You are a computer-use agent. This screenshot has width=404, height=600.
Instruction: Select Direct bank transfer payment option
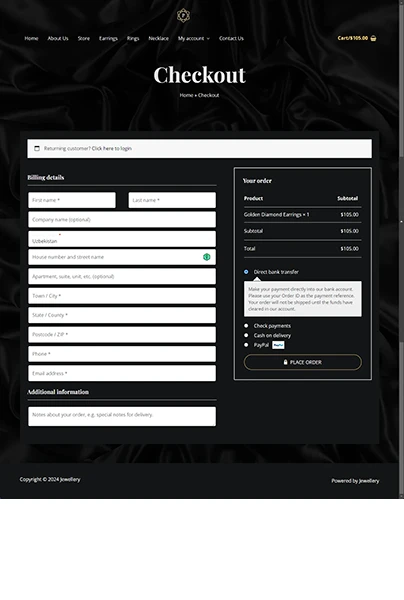246,272
